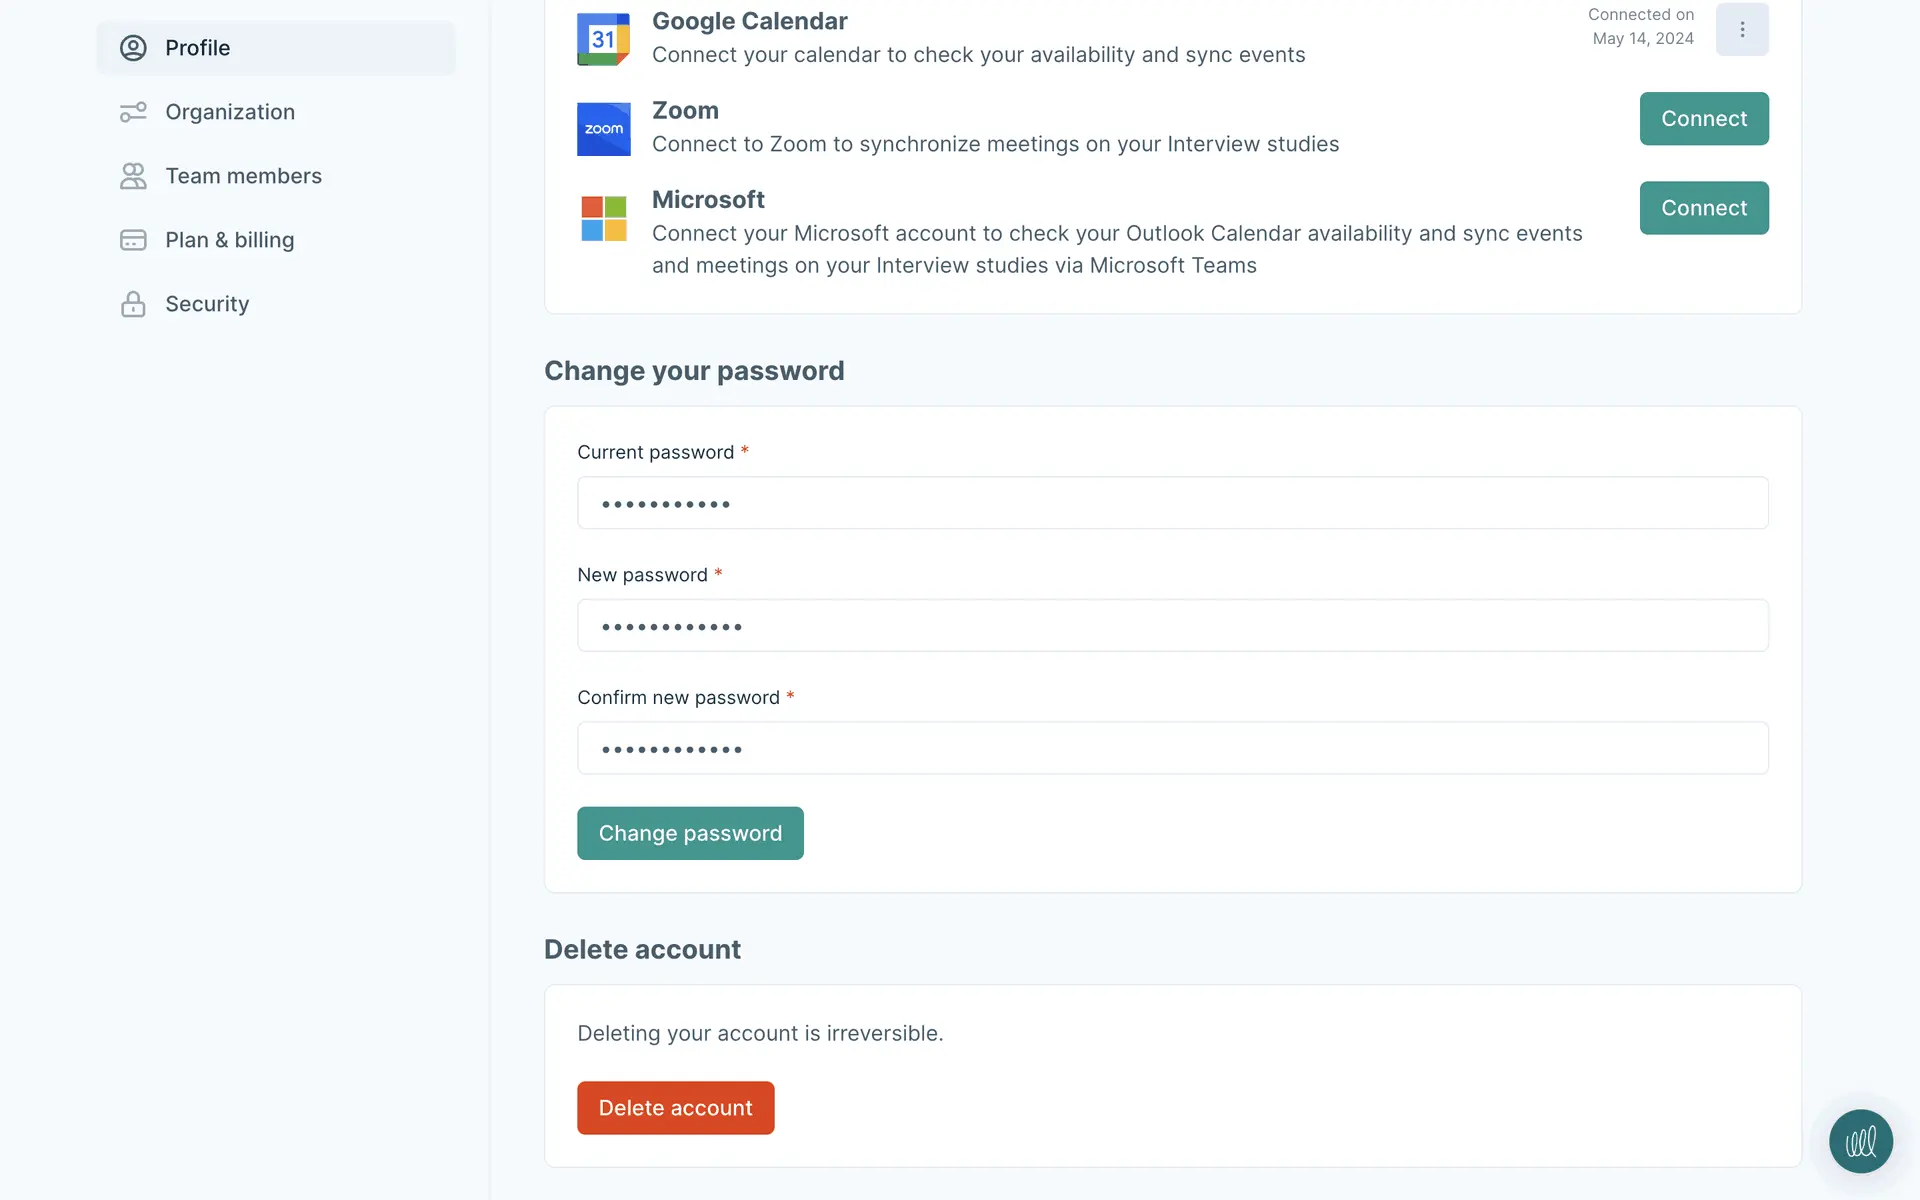Focus the Current password field
1920x1200 pixels.
coord(1172,503)
